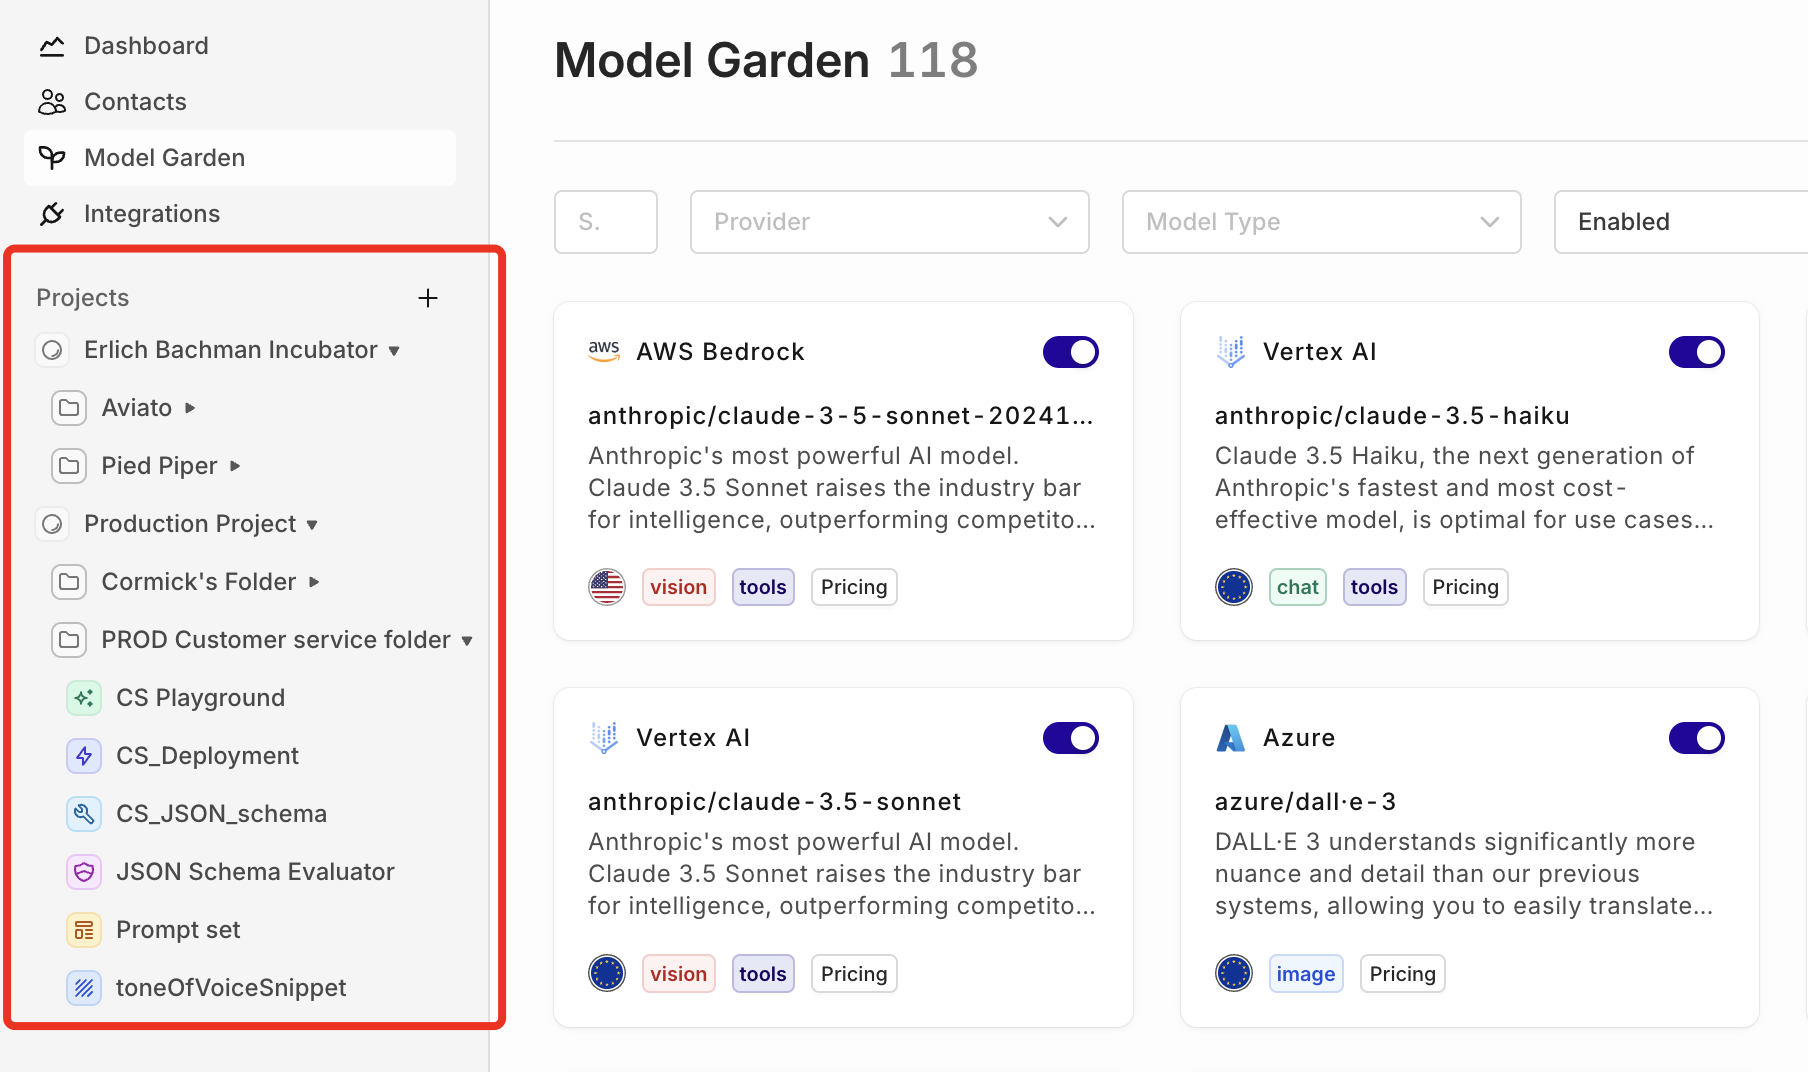Add a new project with plus icon
This screenshot has width=1808, height=1072.
[x=428, y=298]
